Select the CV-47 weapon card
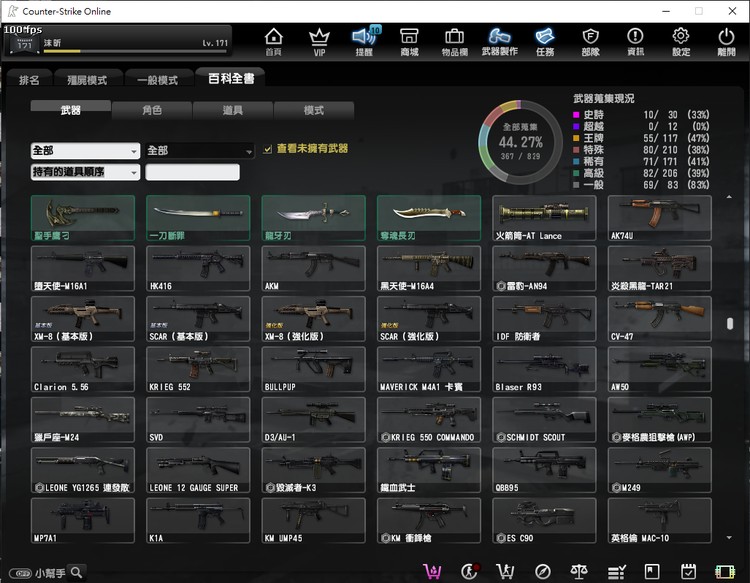 coord(660,319)
